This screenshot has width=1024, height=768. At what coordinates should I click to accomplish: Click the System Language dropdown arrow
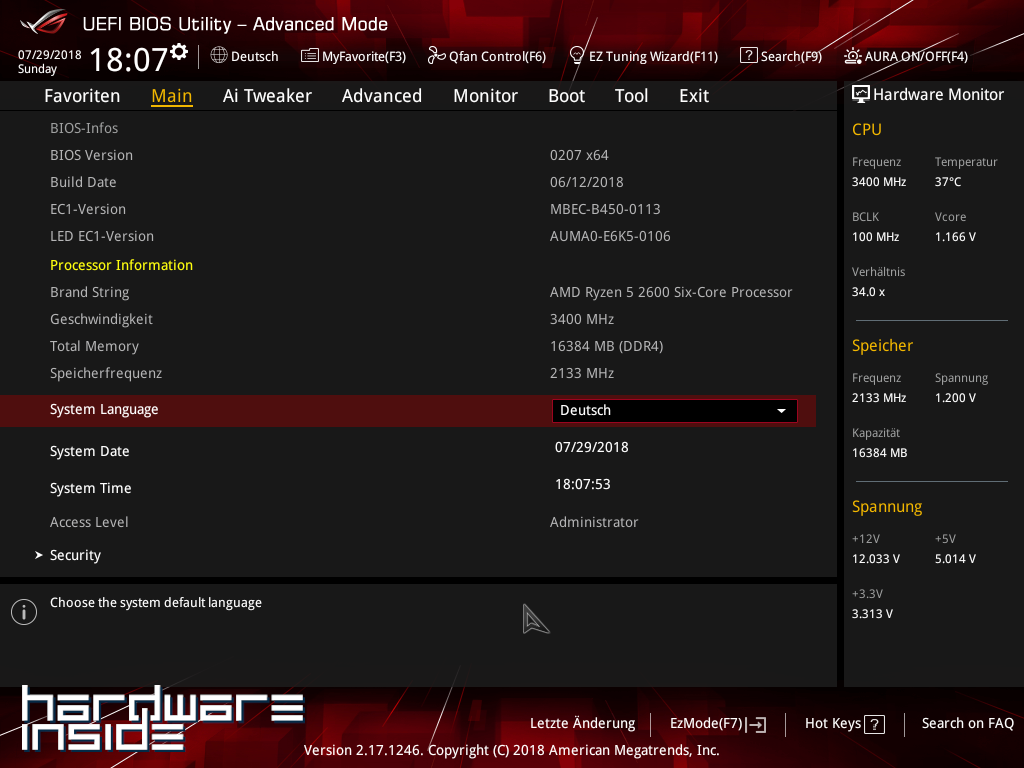point(781,411)
